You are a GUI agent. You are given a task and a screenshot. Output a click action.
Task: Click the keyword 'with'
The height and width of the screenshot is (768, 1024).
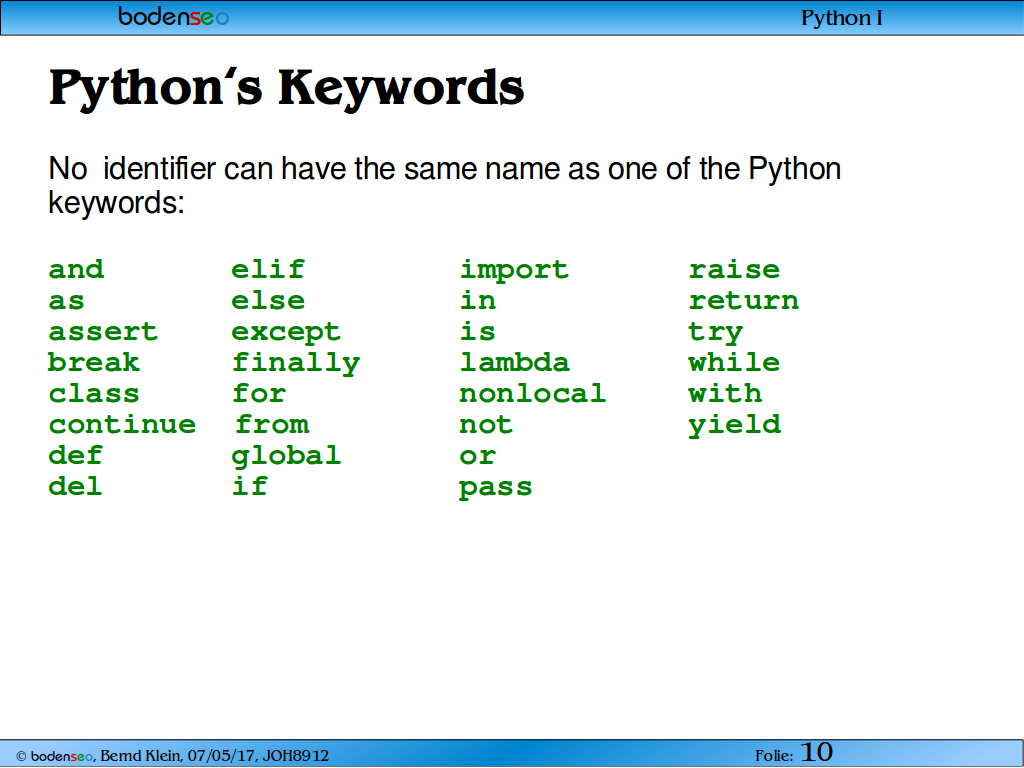click(725, 394)
